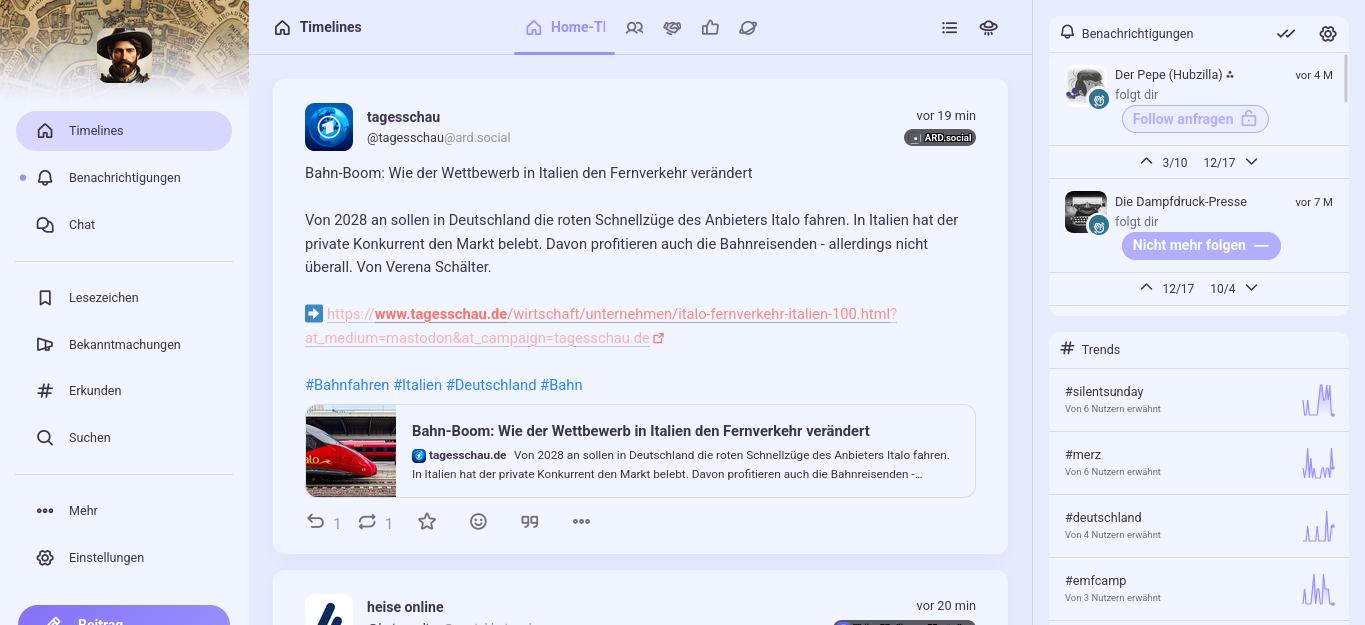Click the ARD.social instance badge
1365x625 pixels.
pos(940,138)
